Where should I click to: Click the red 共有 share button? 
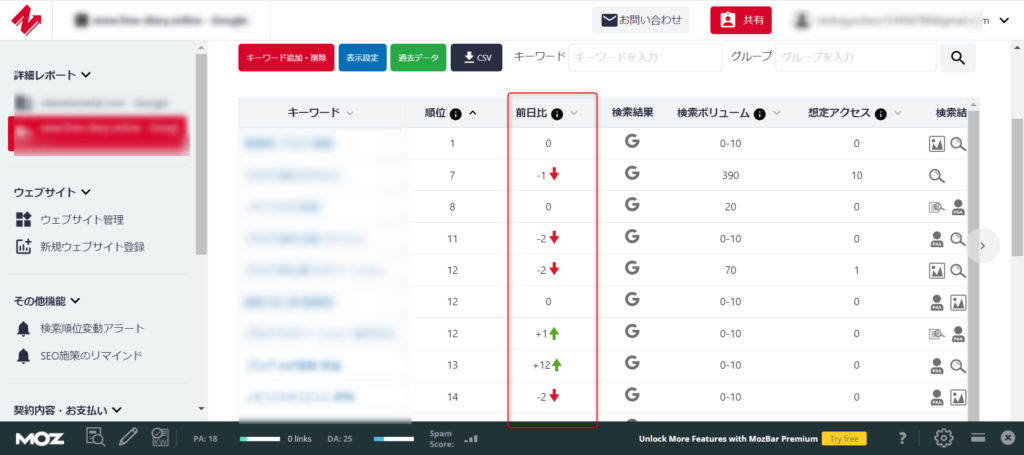pos(741,20)
